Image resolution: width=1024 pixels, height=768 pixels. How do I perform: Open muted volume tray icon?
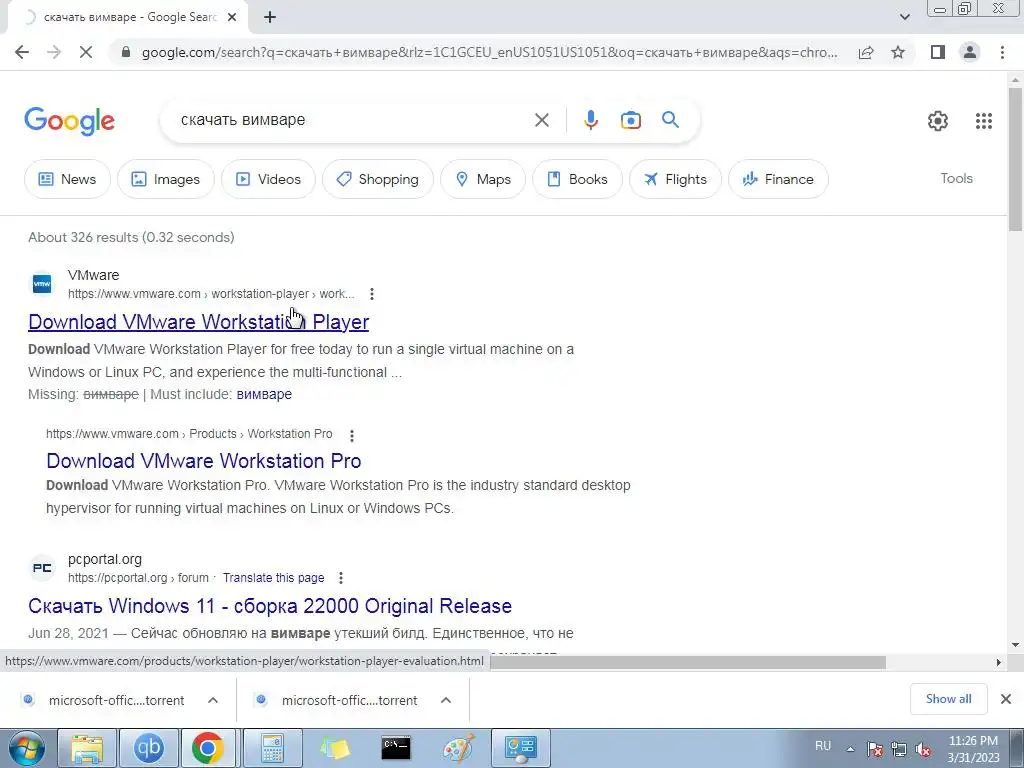923,750
